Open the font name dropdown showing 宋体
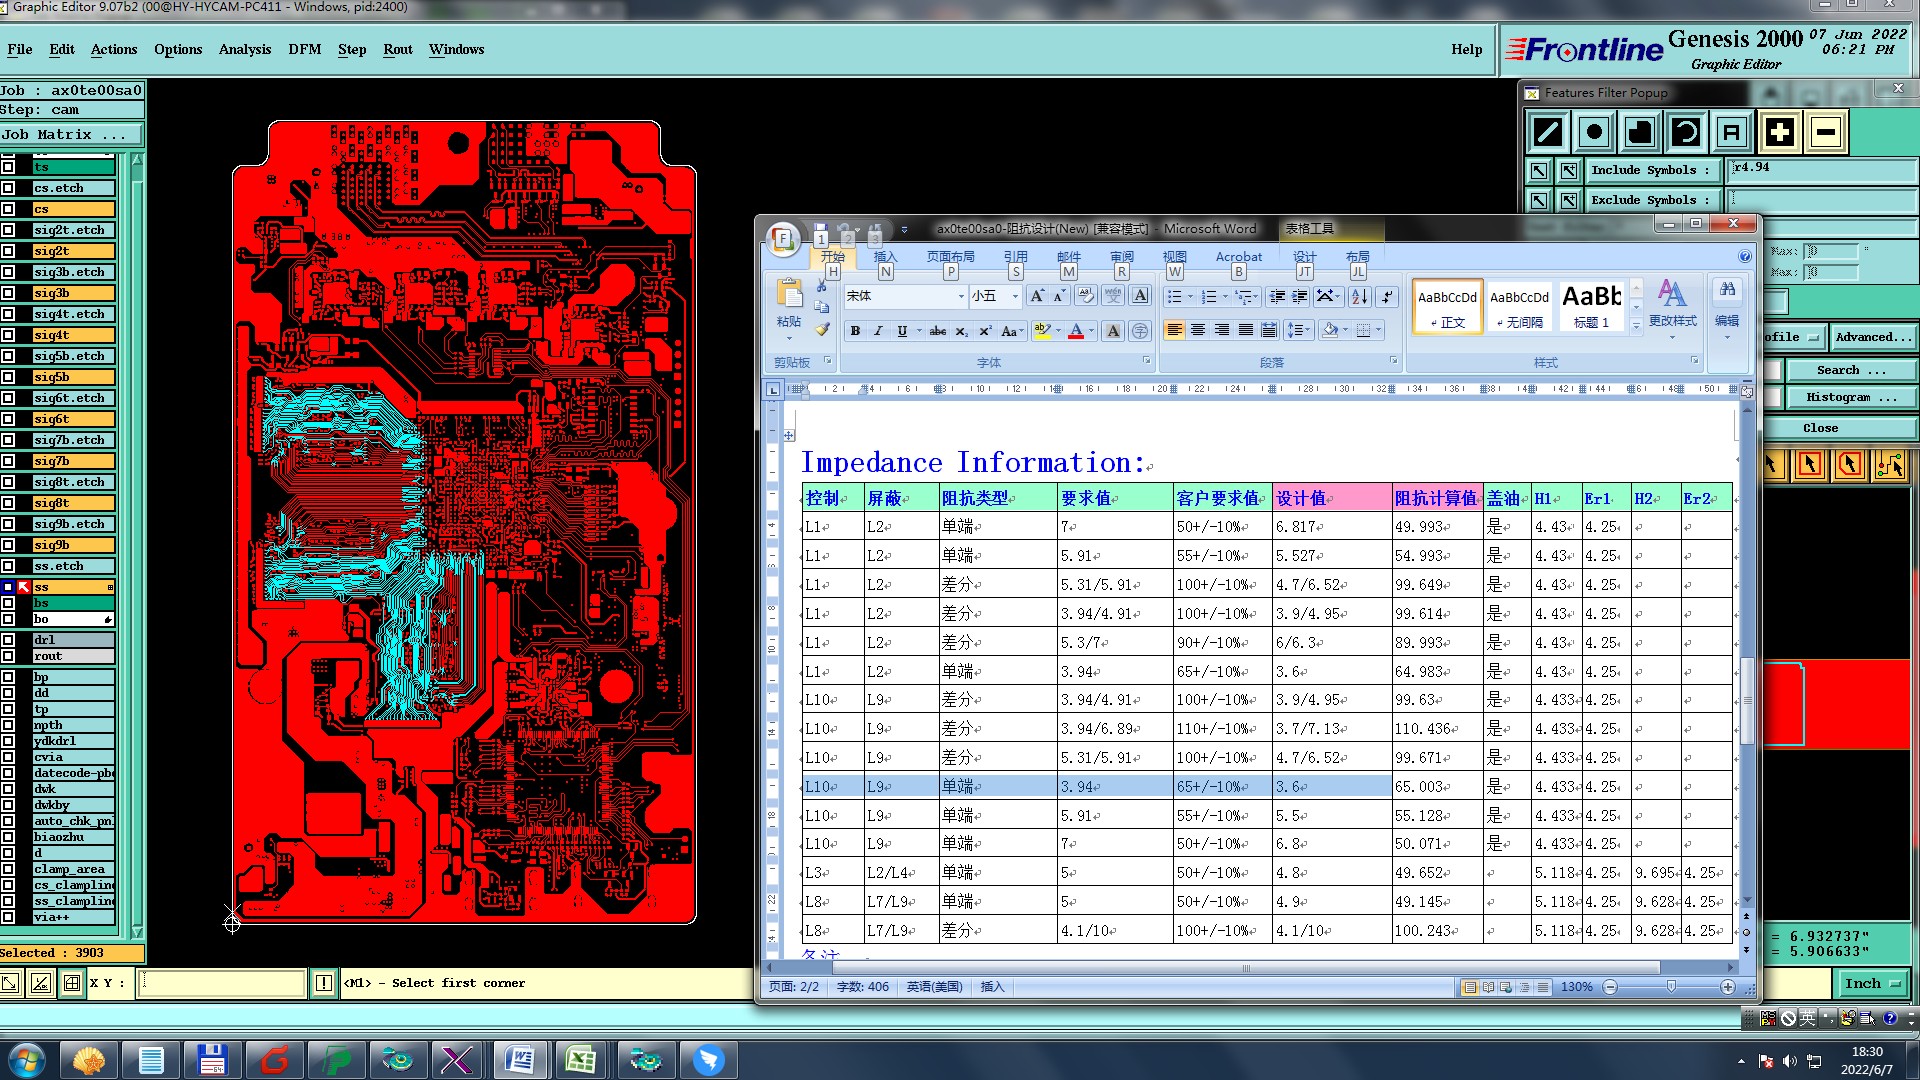 click(x=961, y=296)
